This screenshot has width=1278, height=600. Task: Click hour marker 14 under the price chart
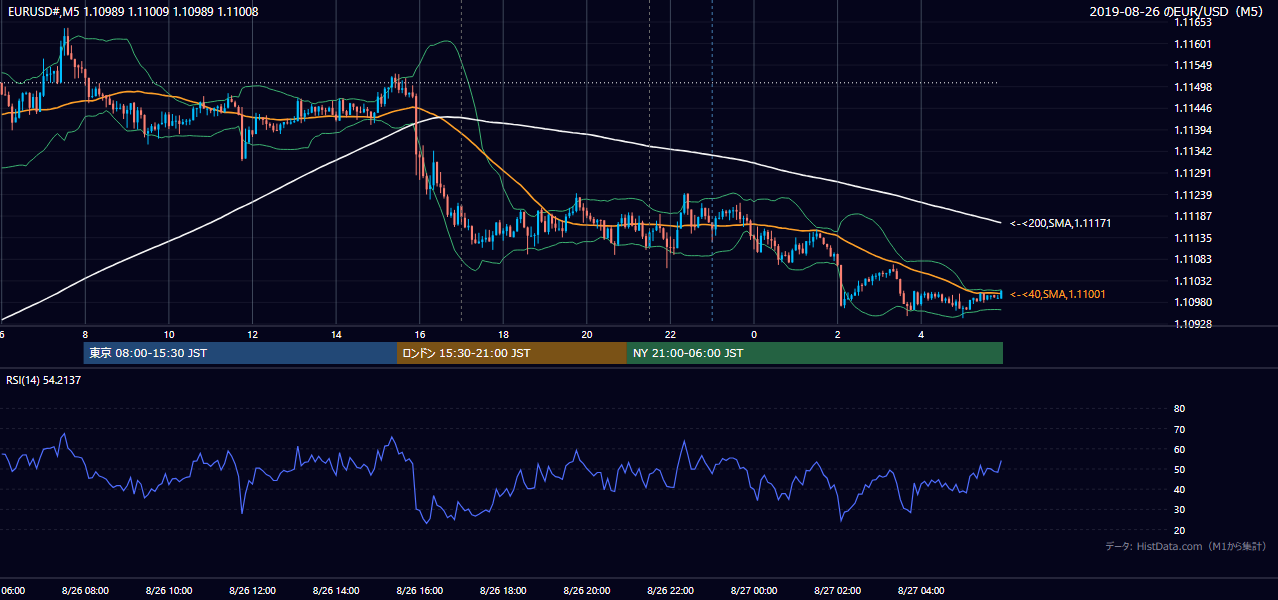[x=336, y=335]
